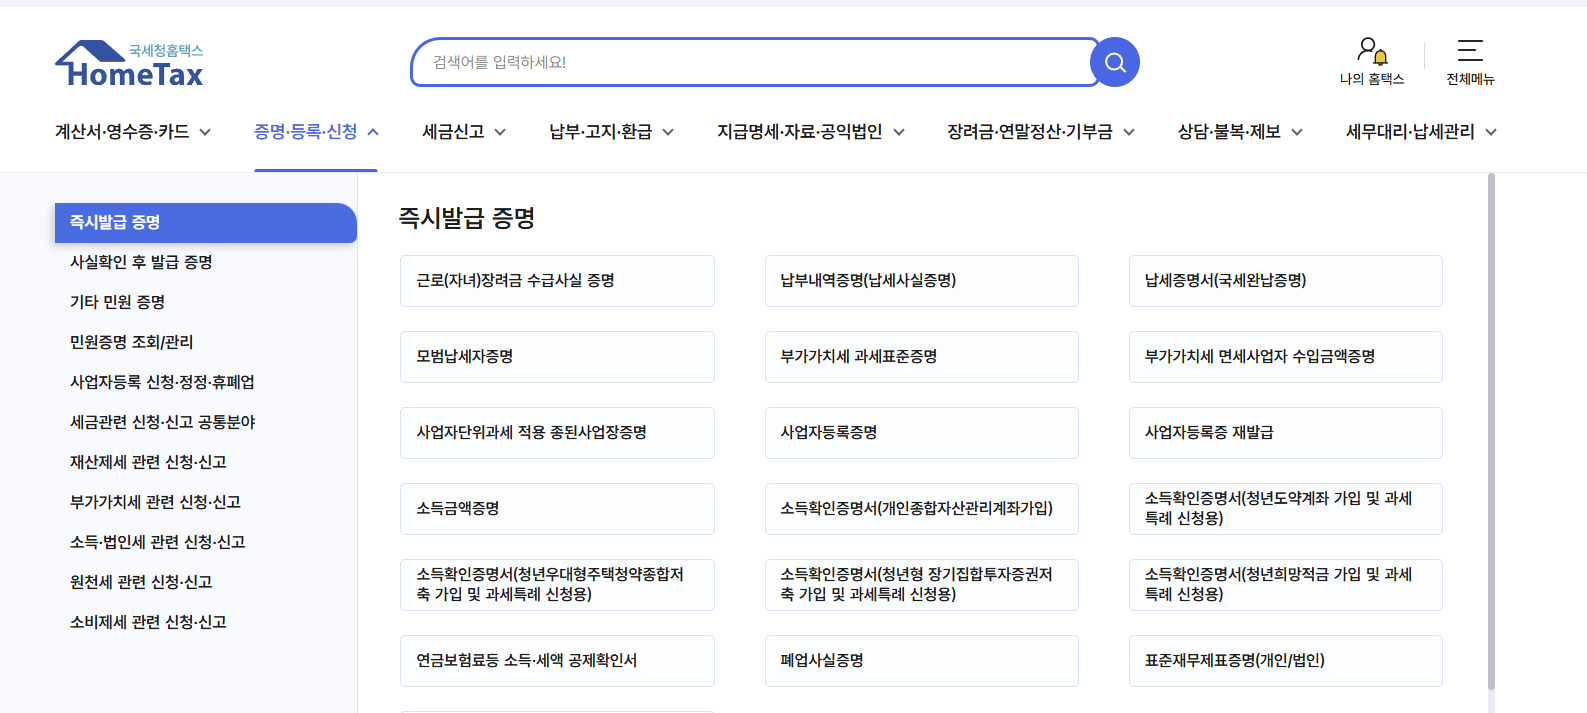Open 소득확인증명서(청년형 장기집합투자증권저축)
The width and height of the screenshot is (1587, 713).
tap(922, 585)
